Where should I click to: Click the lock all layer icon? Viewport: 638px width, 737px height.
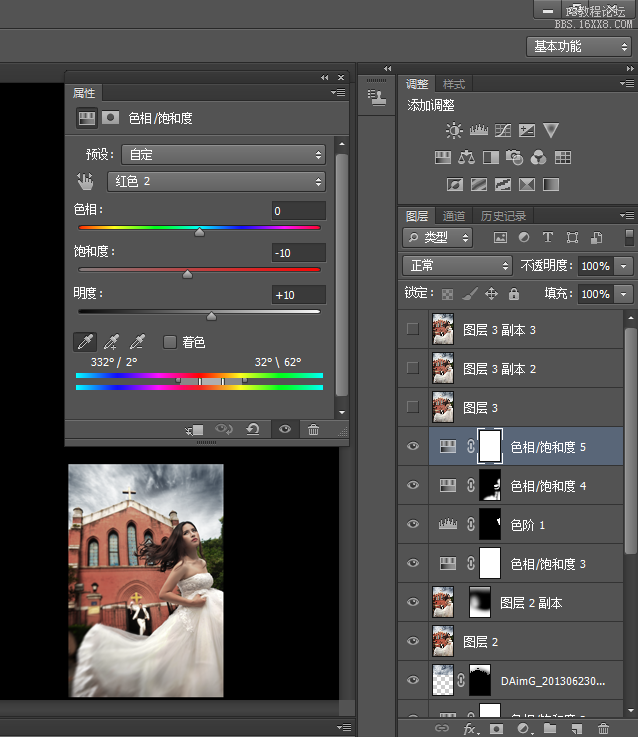tap(513, 294)
